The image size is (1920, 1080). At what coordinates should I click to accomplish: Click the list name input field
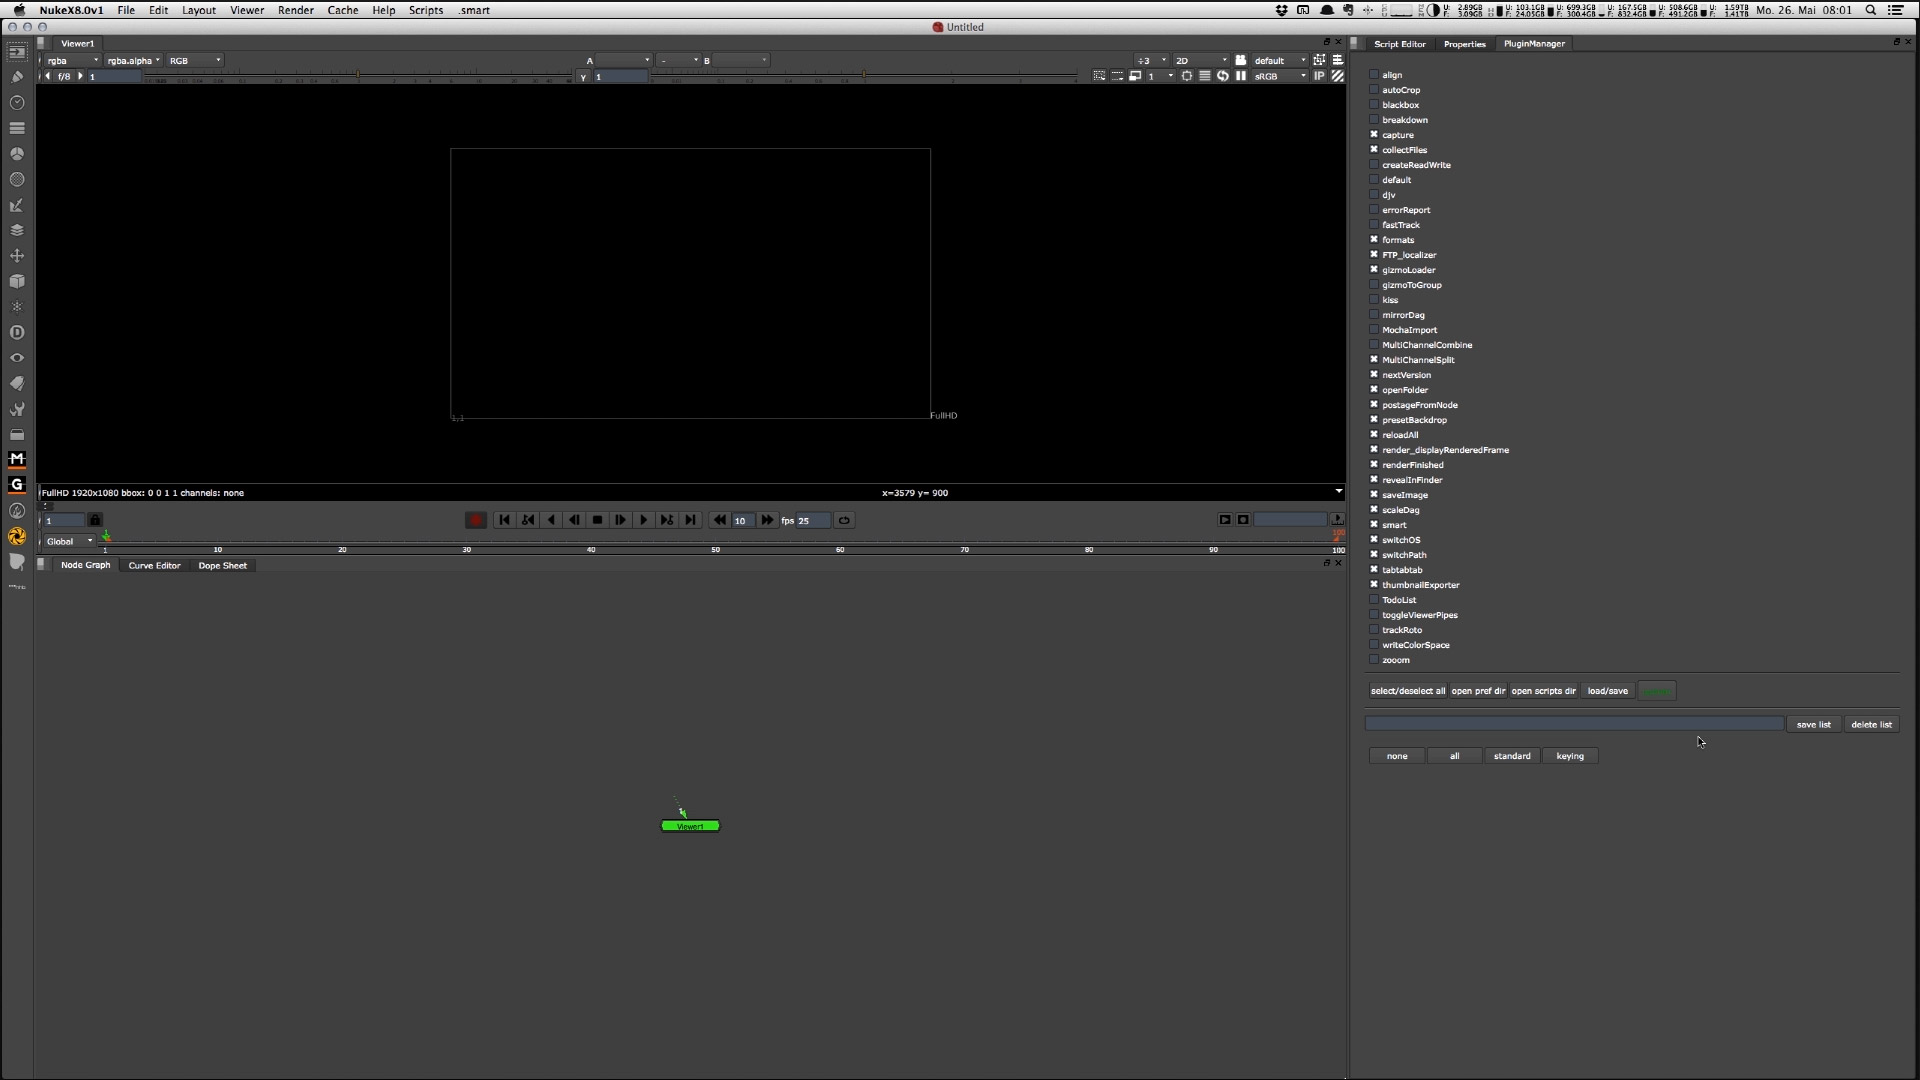pos(1574,724)
